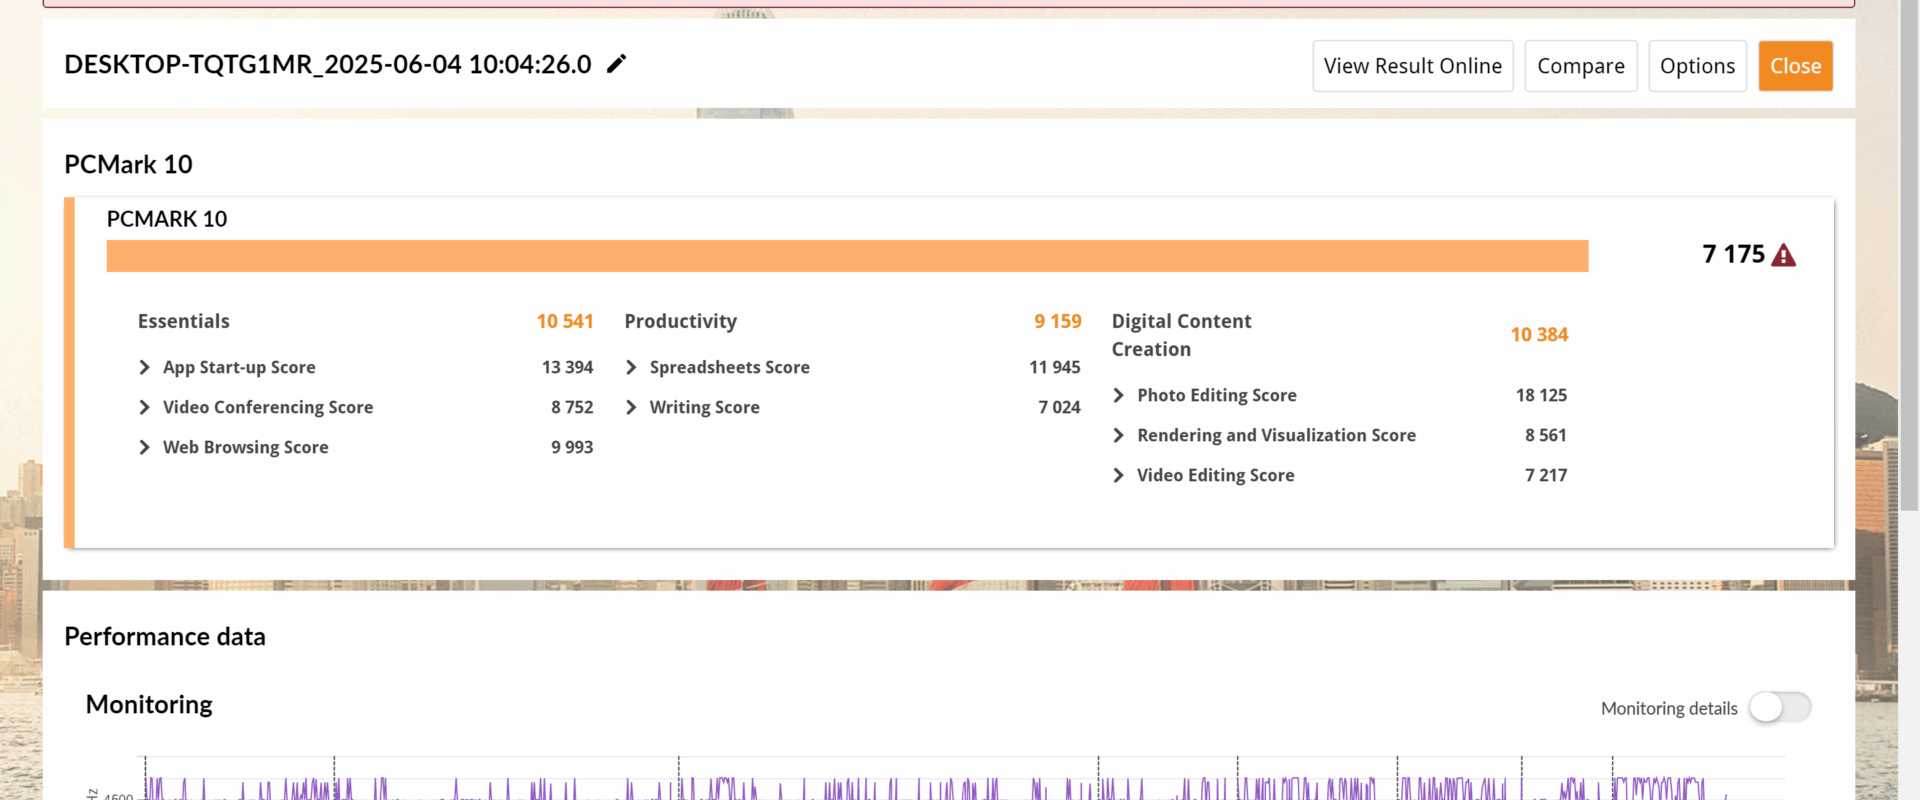Click the Essentials heading
Screen dimensions: 1920x800
[x=184, y=321]
